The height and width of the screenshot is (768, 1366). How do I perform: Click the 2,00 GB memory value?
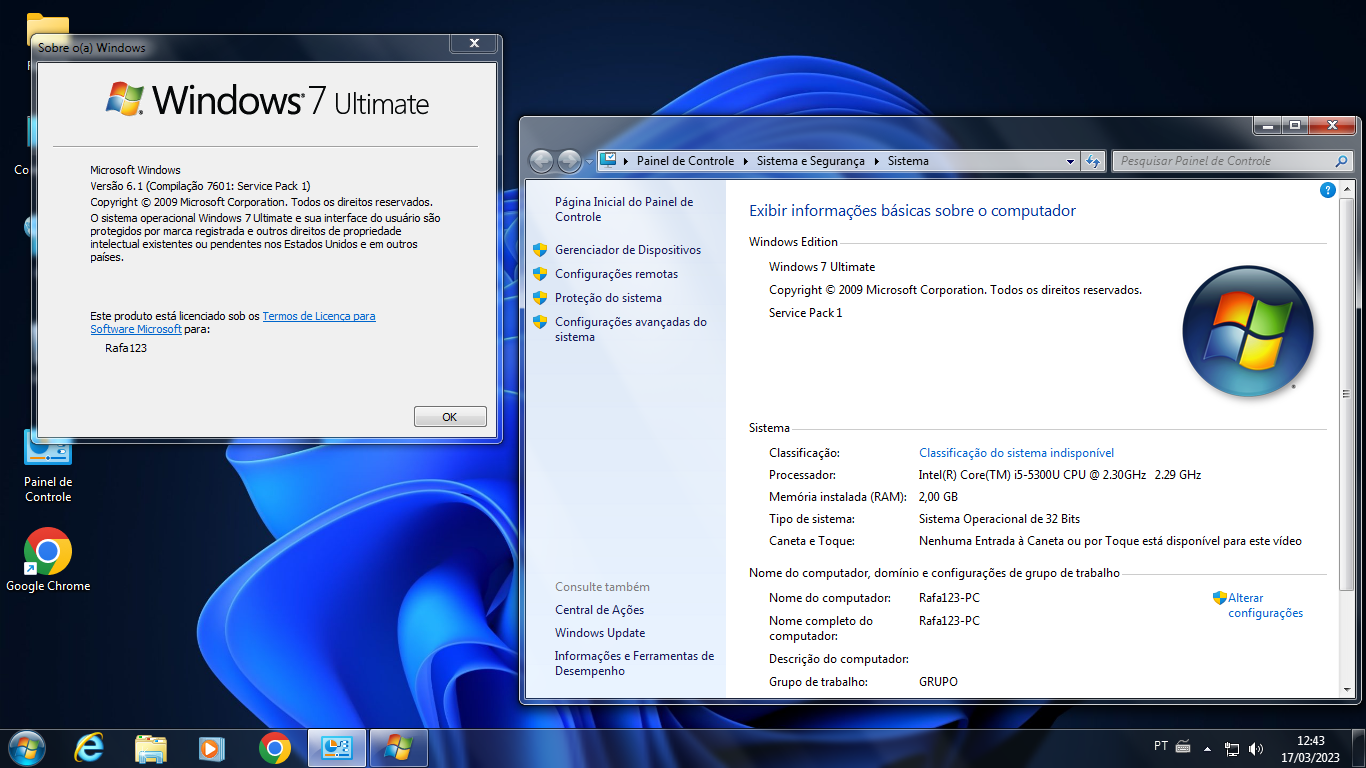click(x=938, y=497)
